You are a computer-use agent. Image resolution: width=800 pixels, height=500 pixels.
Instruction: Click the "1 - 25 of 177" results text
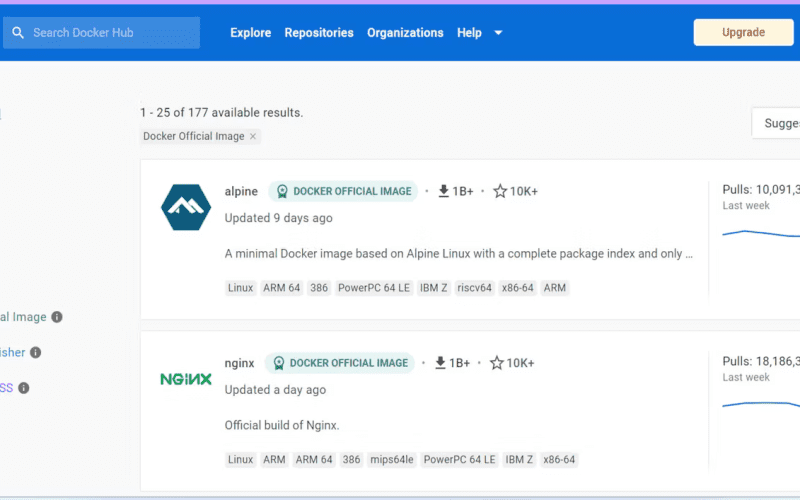221,113
